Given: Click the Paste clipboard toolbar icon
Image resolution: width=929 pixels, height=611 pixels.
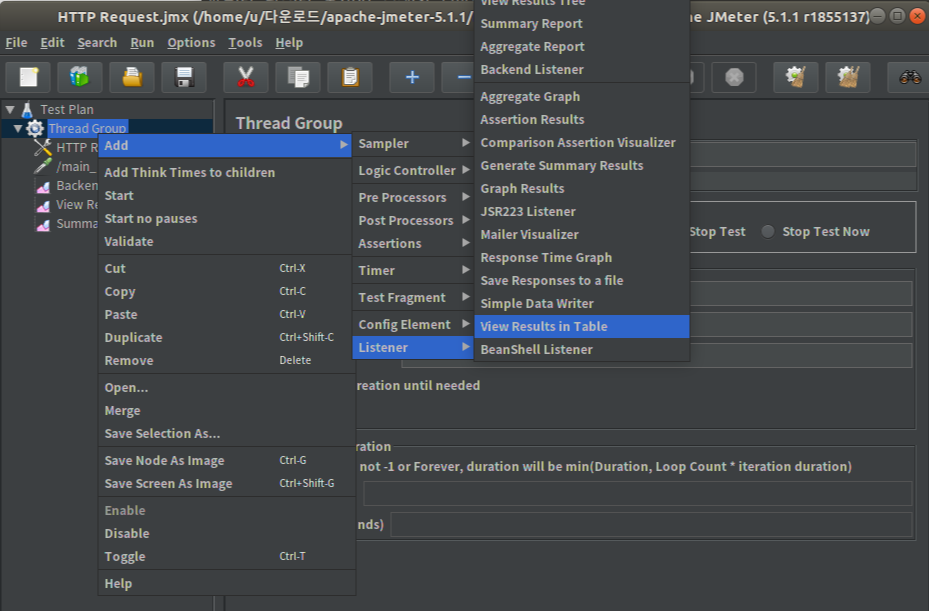Looking at the screenshot, I should pos(350,77).
